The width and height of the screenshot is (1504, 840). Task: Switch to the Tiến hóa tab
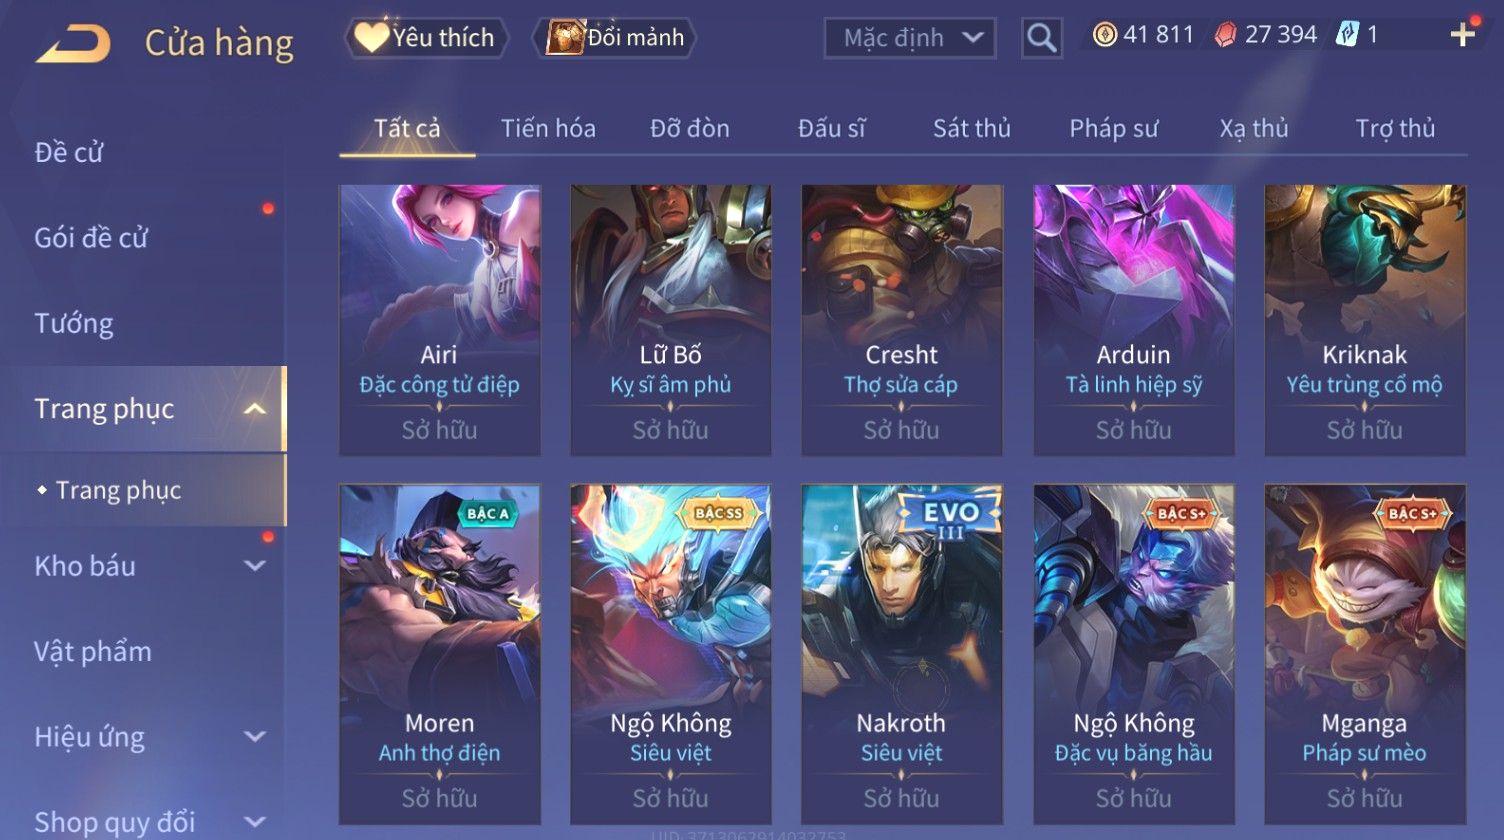[548, 129]
